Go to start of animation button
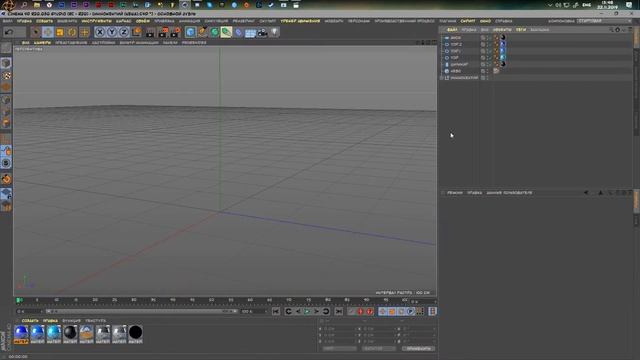Image resolution: width=640 pixels, height=360 pixels. click(x=276, y=311)
